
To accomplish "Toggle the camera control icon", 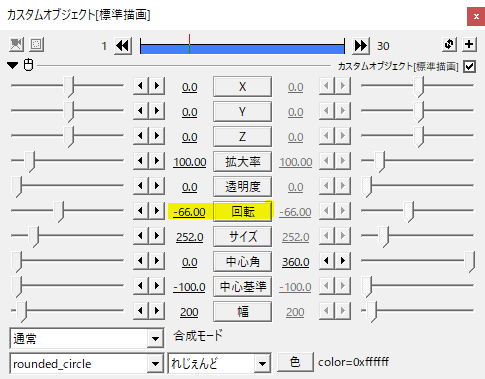I will [16, 45].
